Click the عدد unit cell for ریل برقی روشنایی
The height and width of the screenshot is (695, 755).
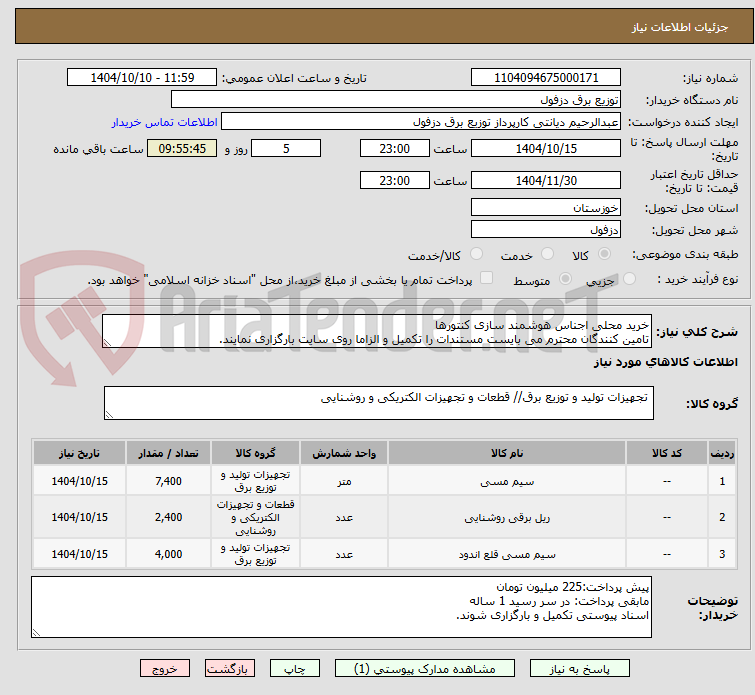[344, 517]
